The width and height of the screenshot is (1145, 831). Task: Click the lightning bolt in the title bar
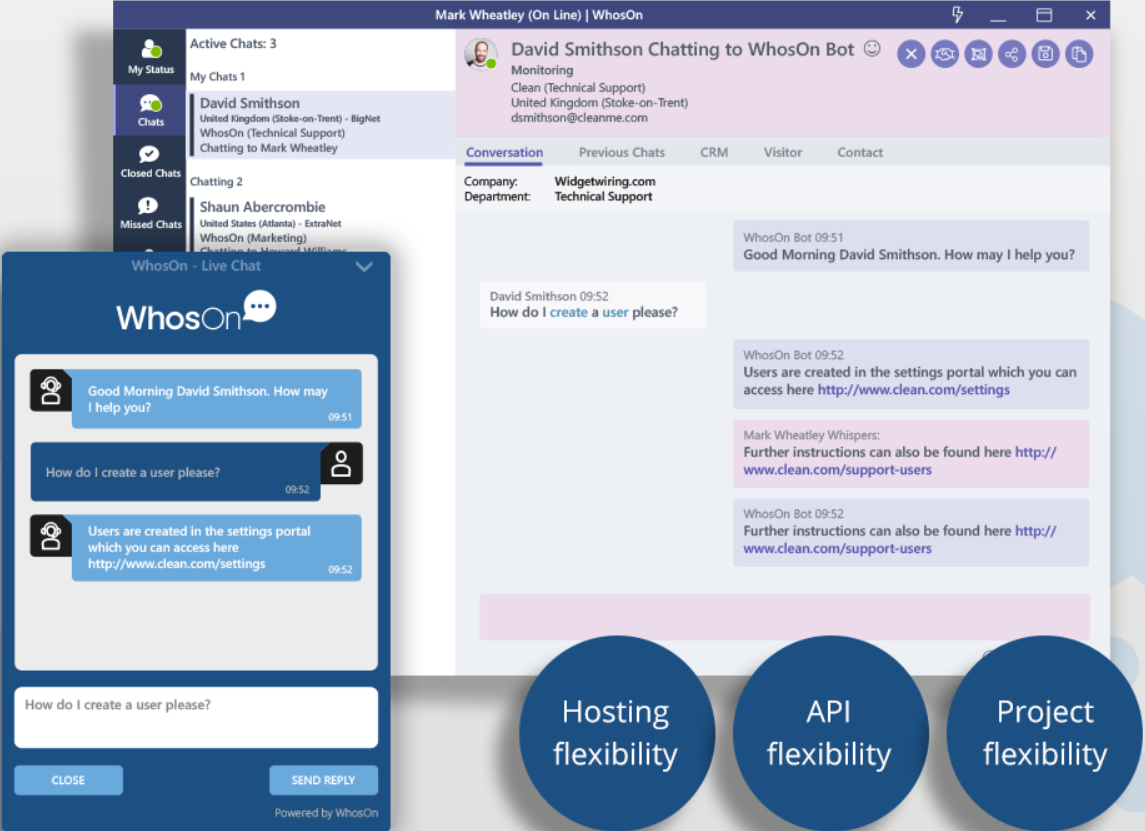click(x=957, y=14)
